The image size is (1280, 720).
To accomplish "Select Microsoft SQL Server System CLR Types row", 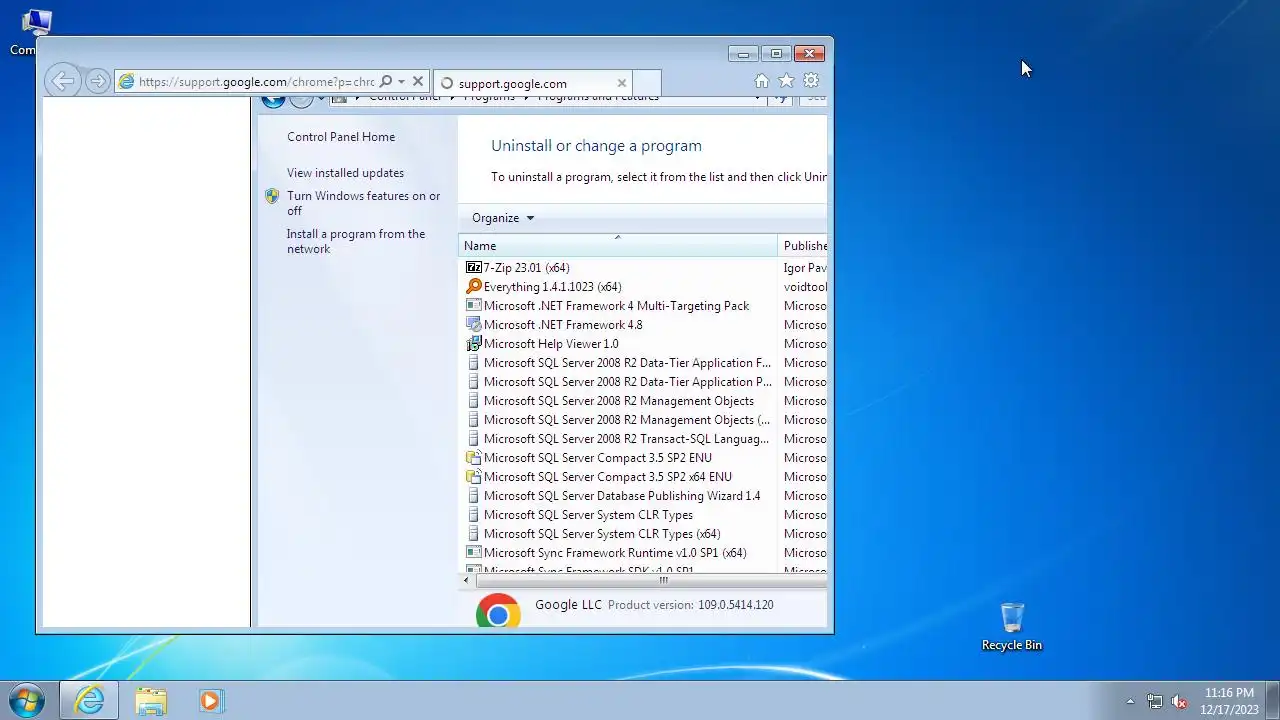I will (643, 515).
